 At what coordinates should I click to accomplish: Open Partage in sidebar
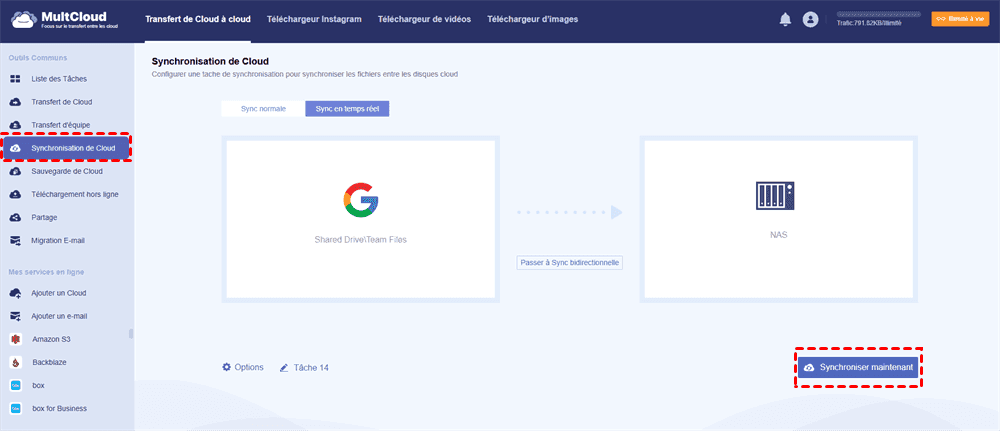coord(44,217)
